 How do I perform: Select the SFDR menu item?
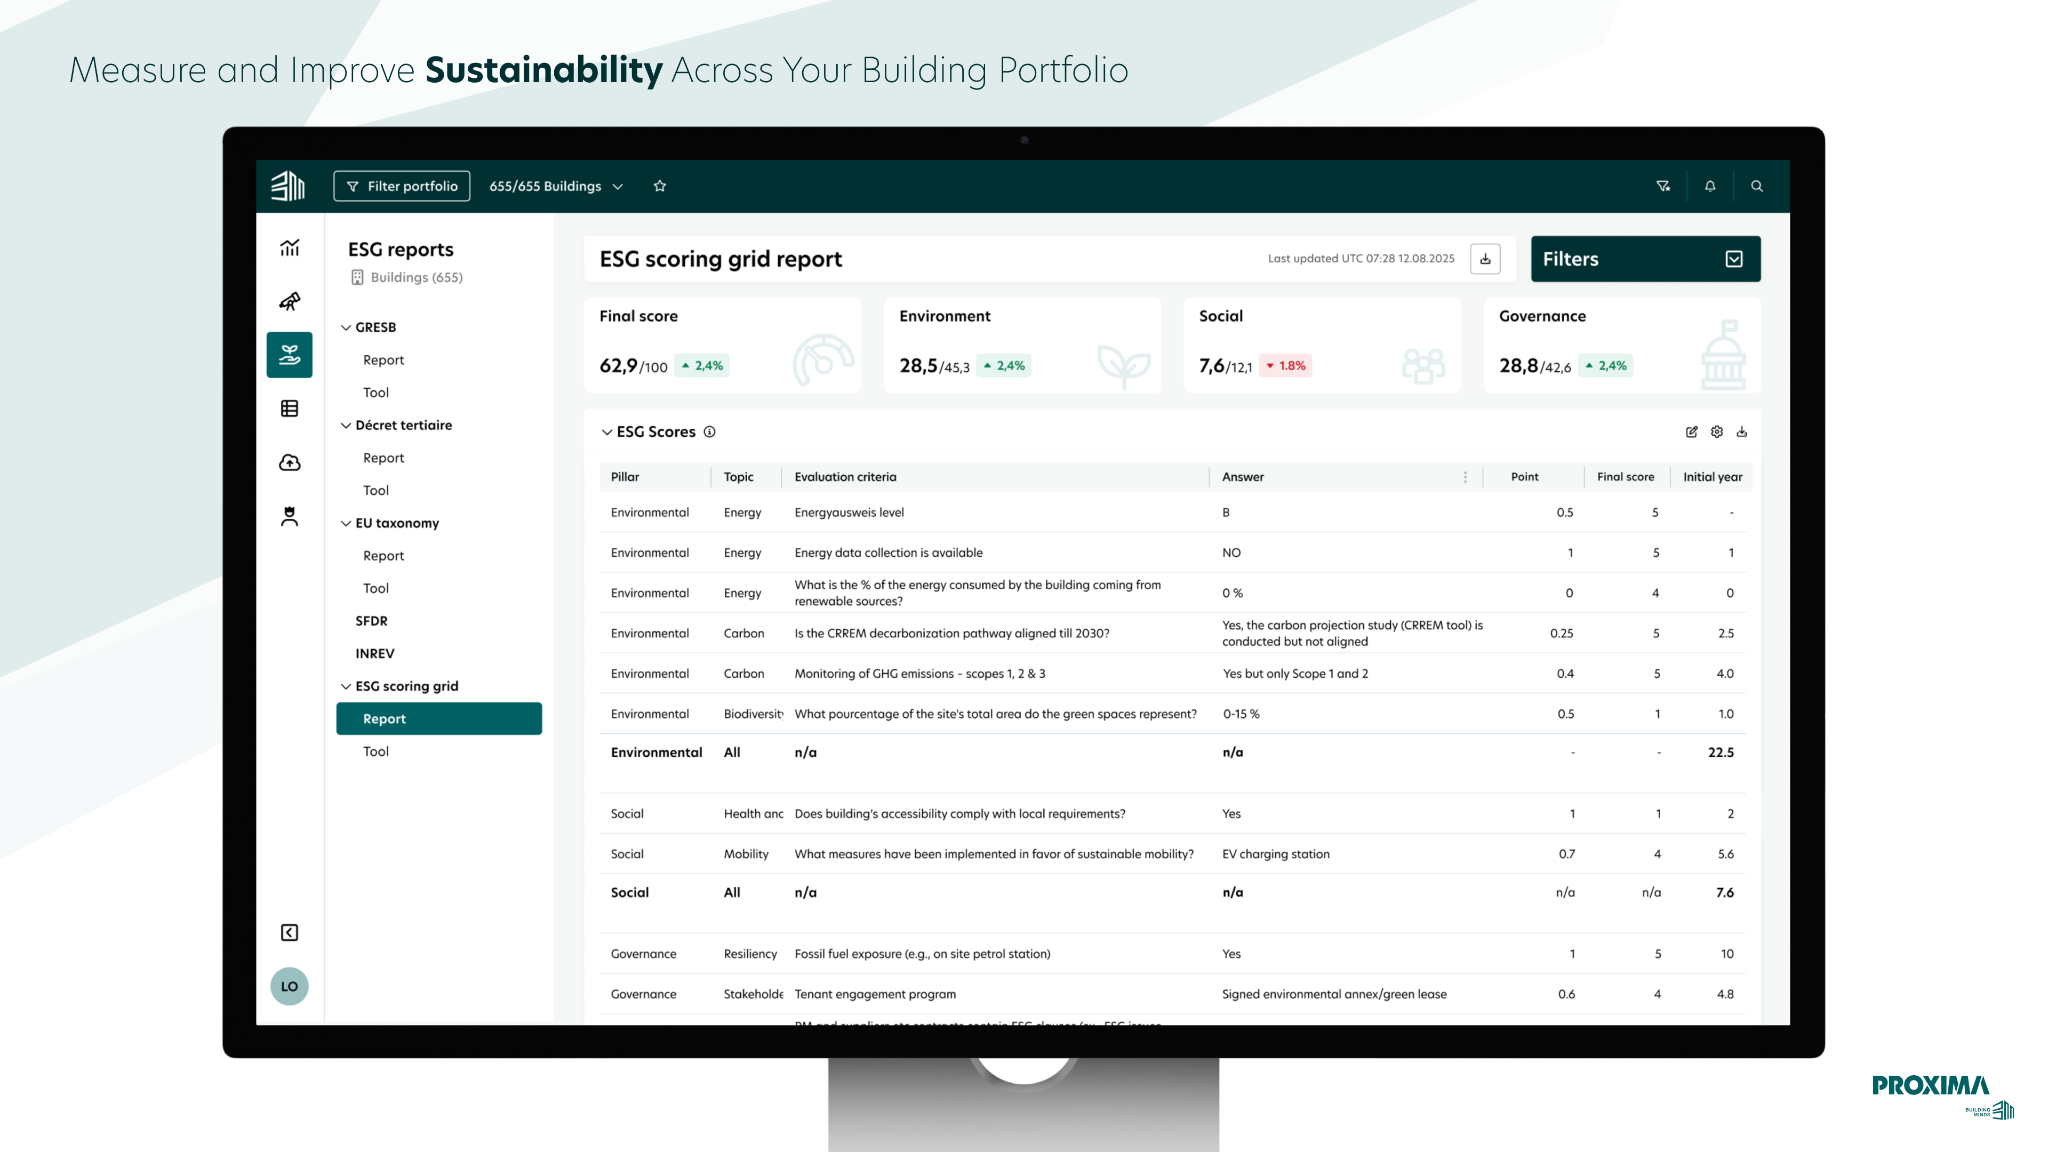click(372, 621)
